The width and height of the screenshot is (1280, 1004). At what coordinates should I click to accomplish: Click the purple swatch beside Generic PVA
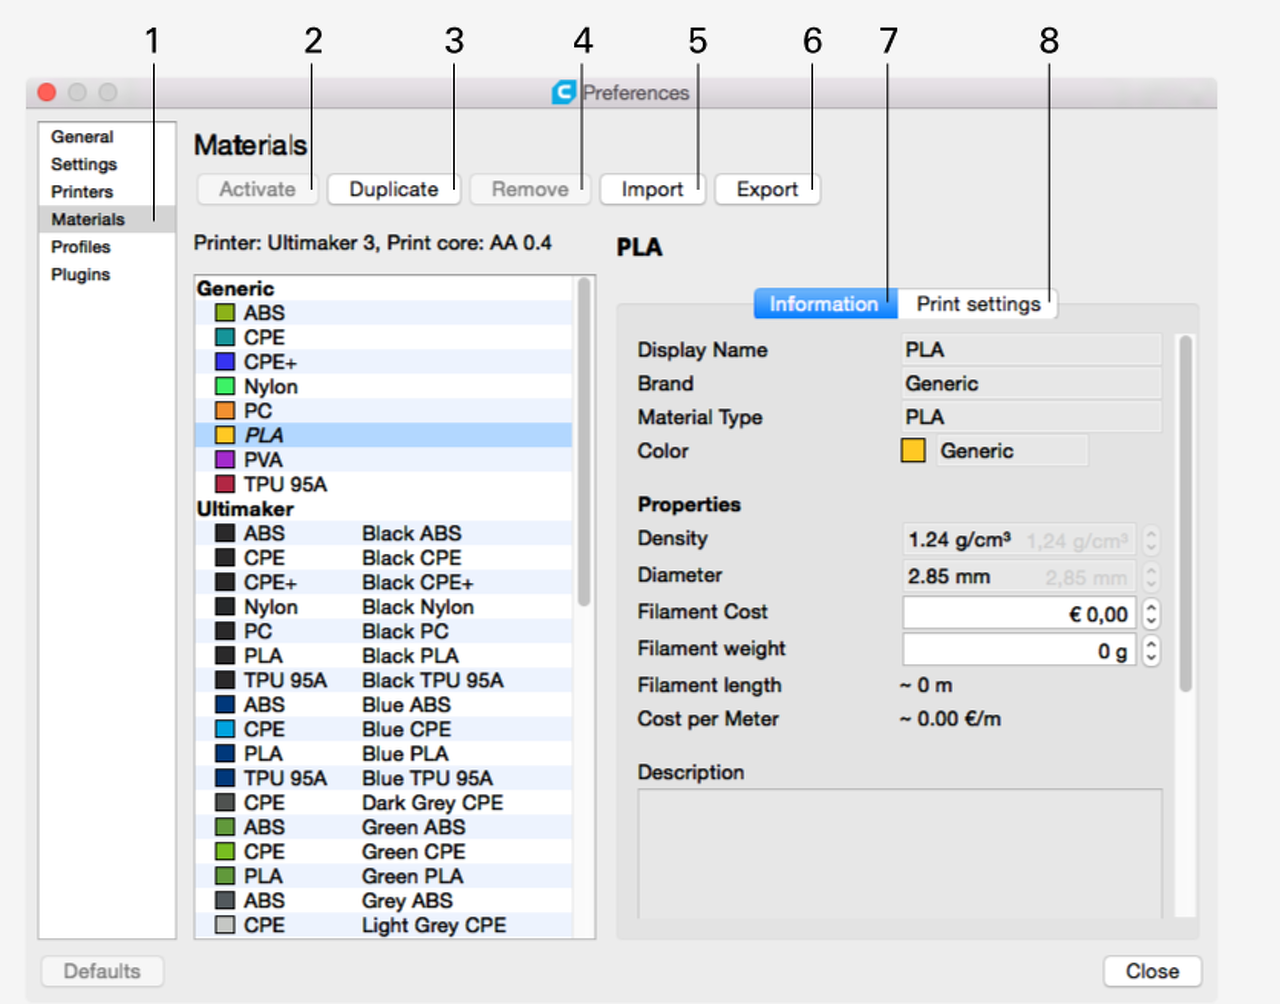(x=225, y=460)
